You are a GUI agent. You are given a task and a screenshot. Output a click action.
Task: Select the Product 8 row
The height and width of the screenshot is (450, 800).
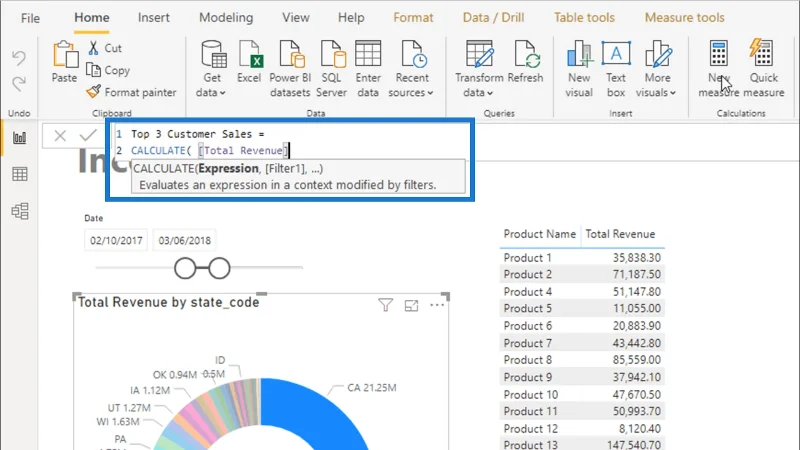pyautogui.click(x=582, y=360)
